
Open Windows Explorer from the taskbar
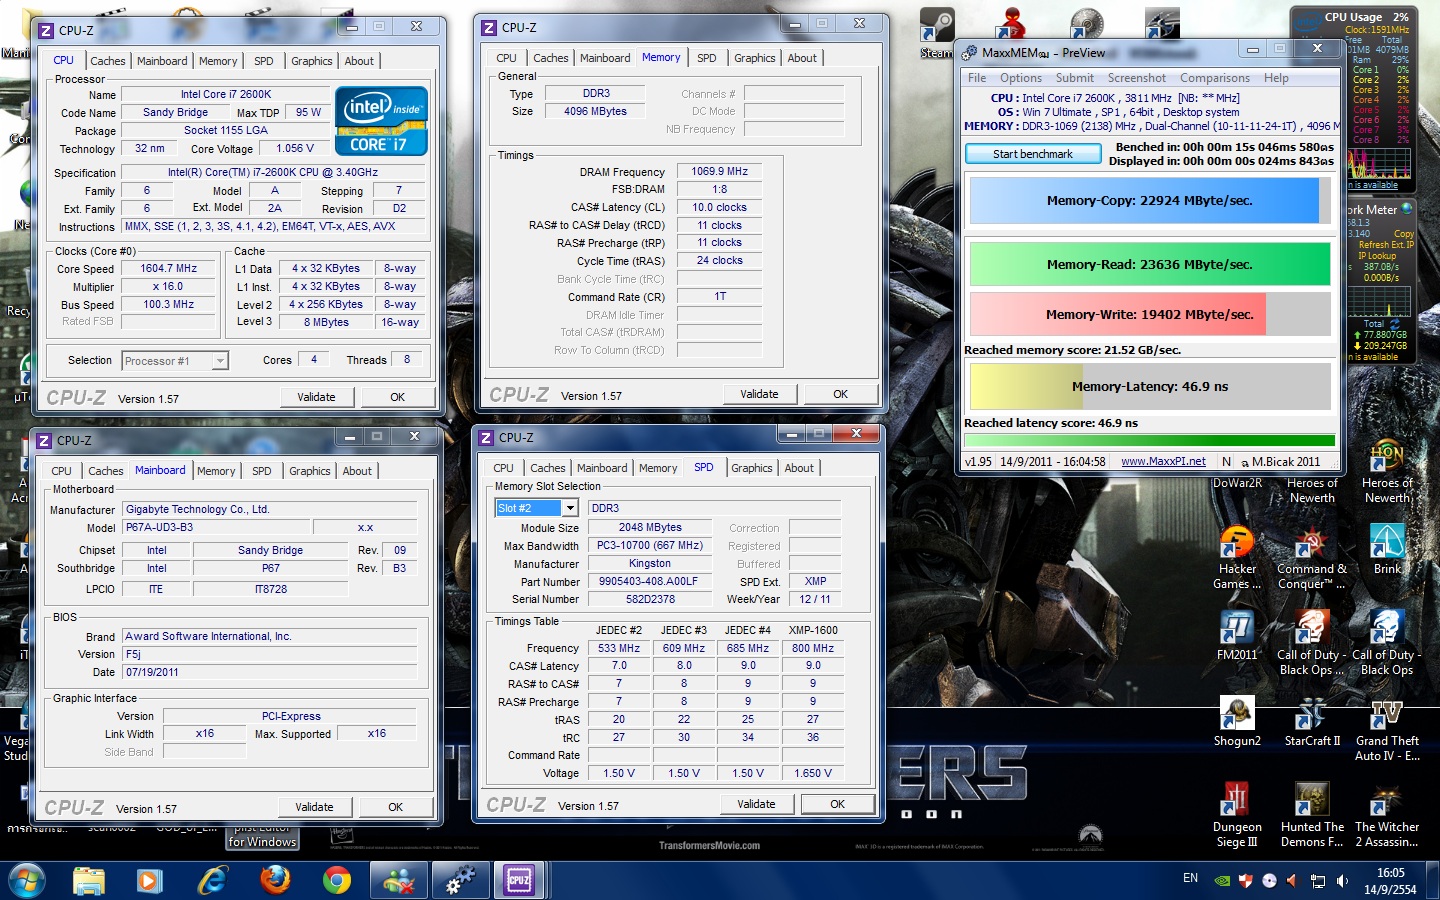pyautogui.click(x=89, y=880)
